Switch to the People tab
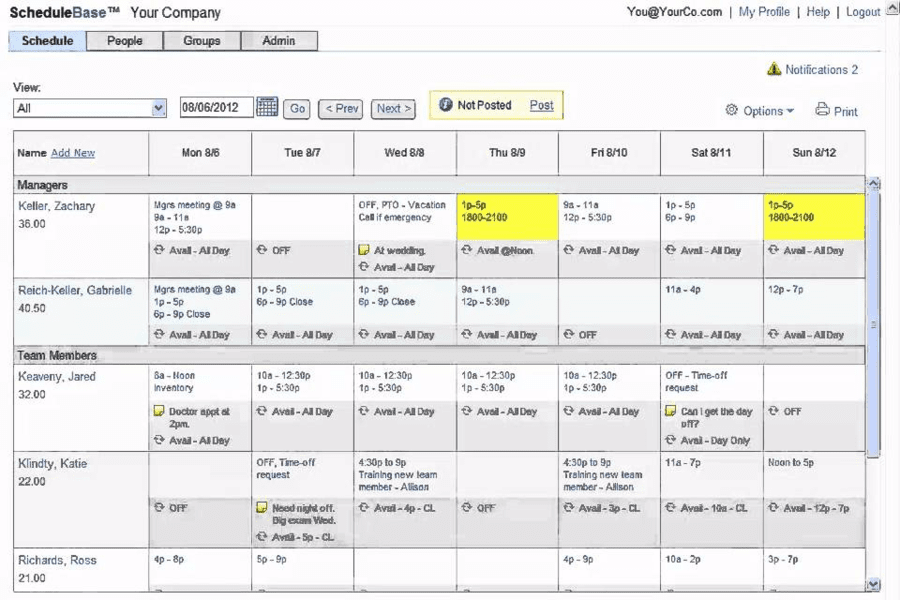Screen dimensions: 900x600 (x=124, y=41)
